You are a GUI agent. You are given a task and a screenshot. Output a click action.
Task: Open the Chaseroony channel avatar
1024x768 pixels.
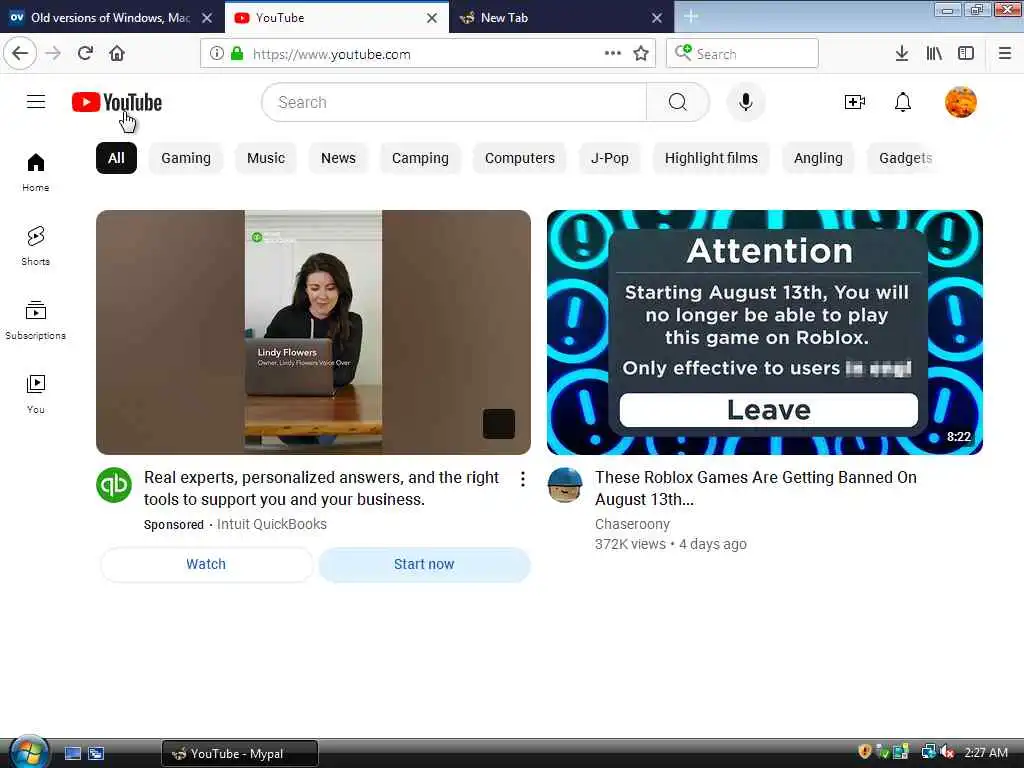565,485
